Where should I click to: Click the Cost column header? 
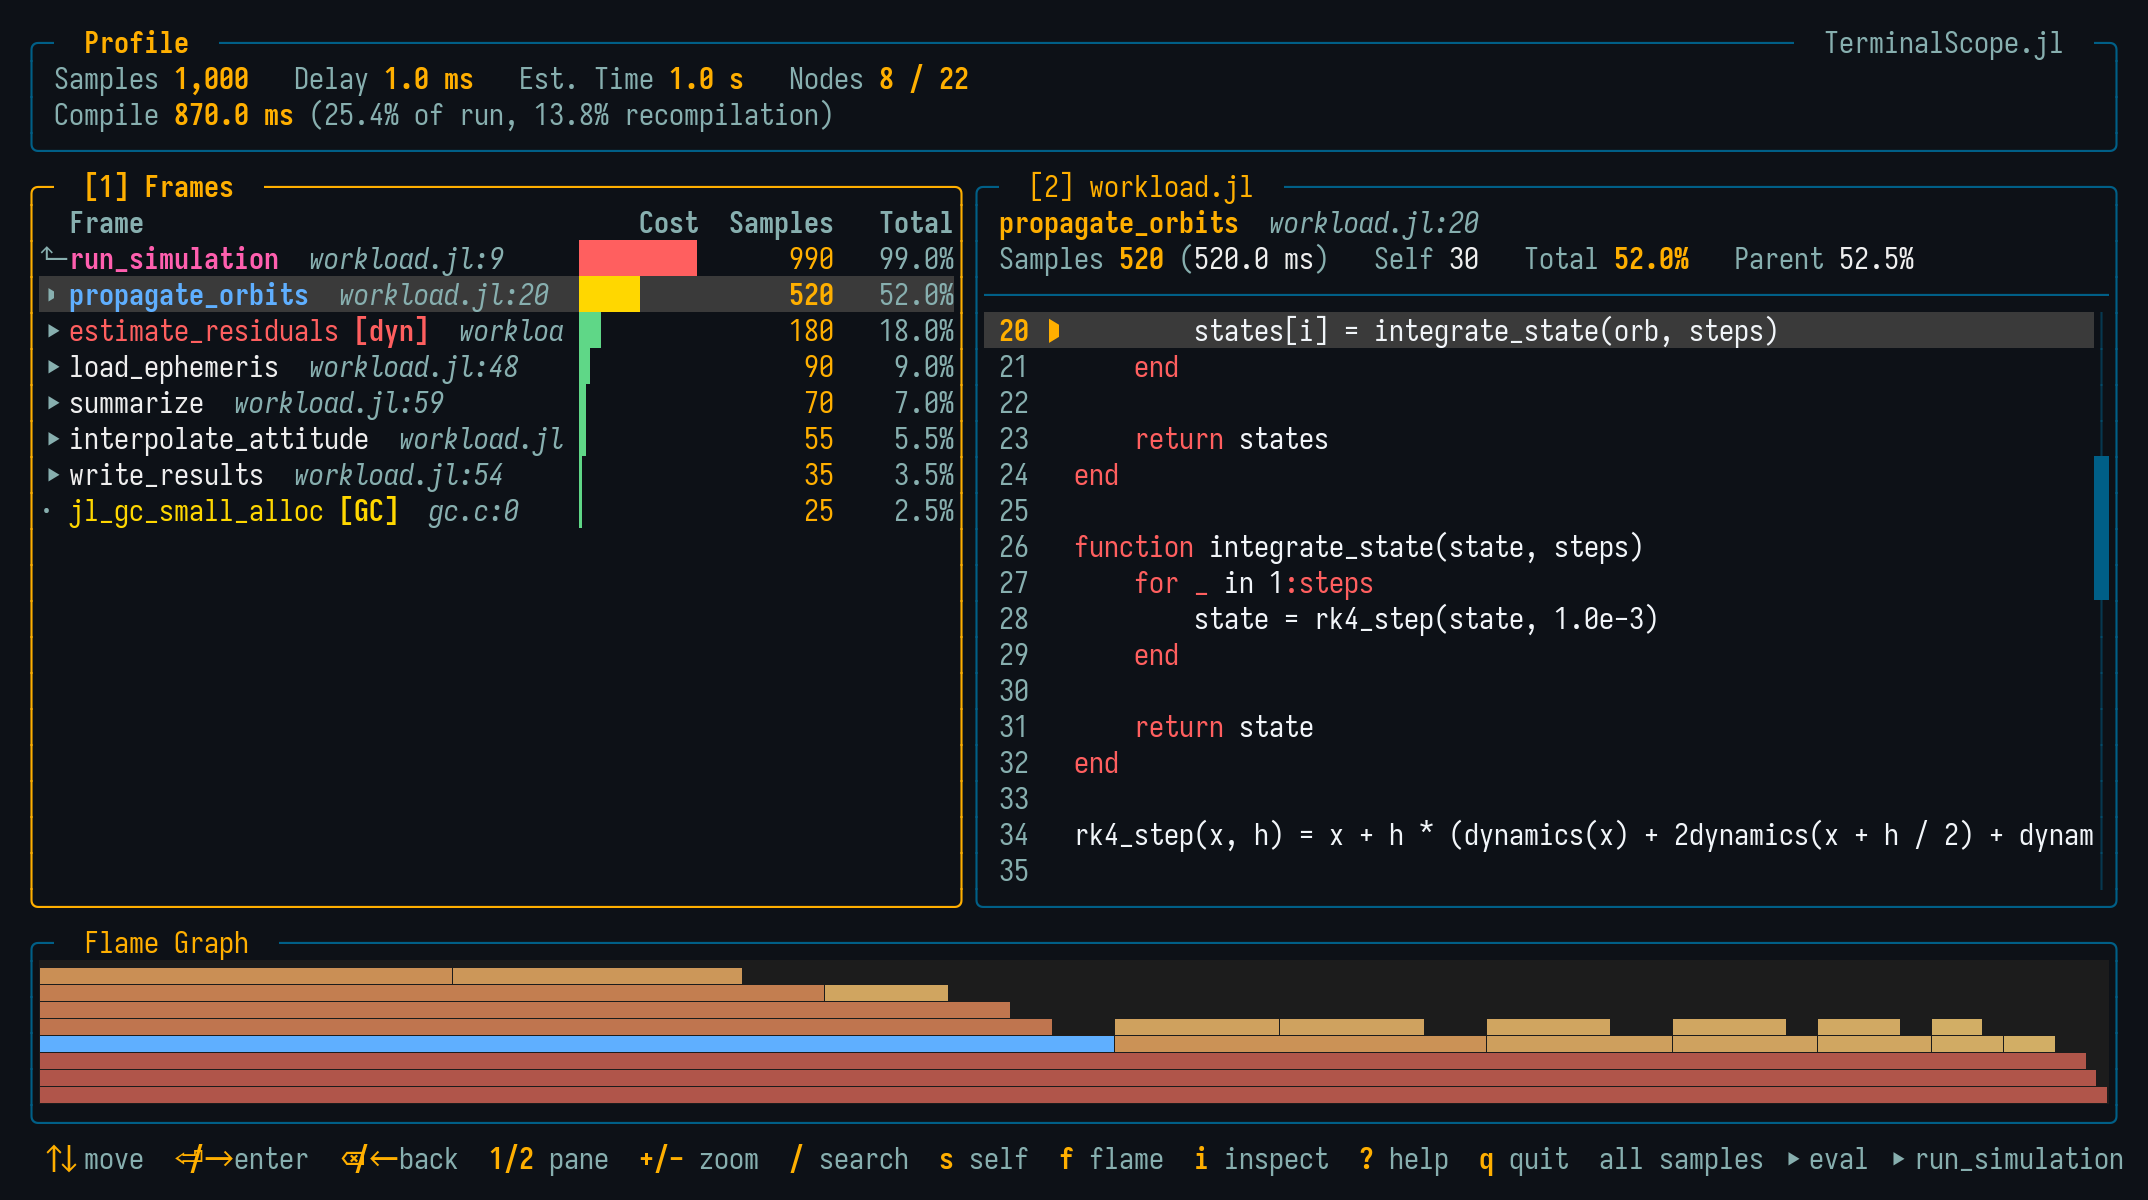tap(668, 223)
